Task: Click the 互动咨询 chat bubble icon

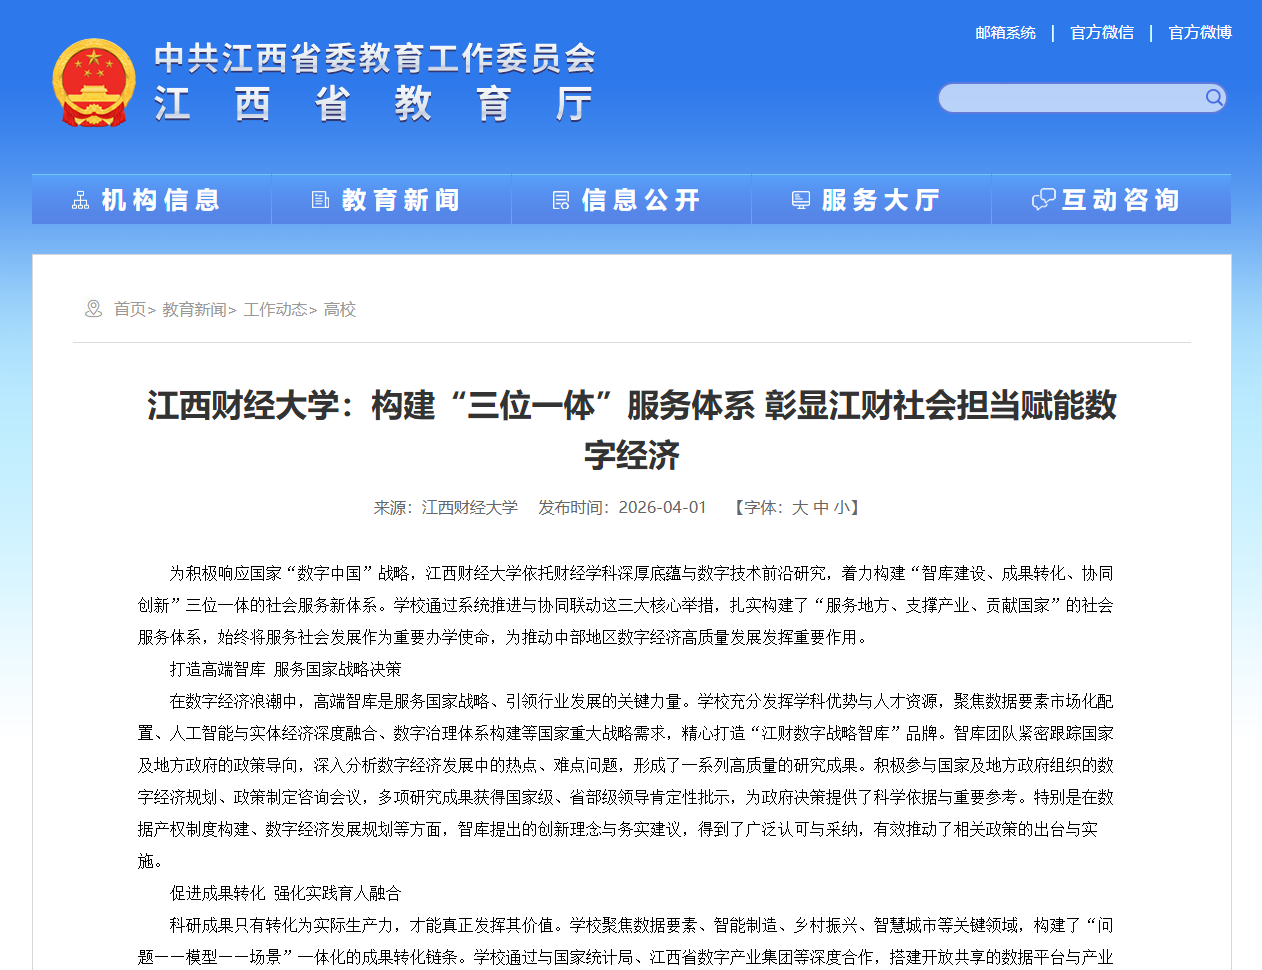Action: tap(1043, 200)
